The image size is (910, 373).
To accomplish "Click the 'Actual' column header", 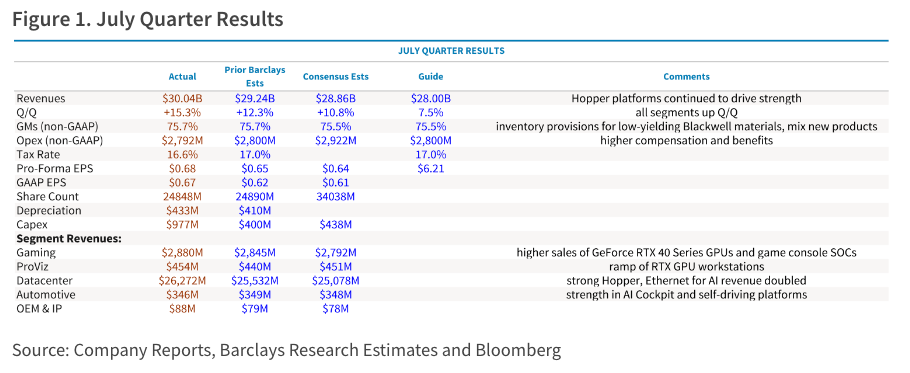I will tap(182, 77).
